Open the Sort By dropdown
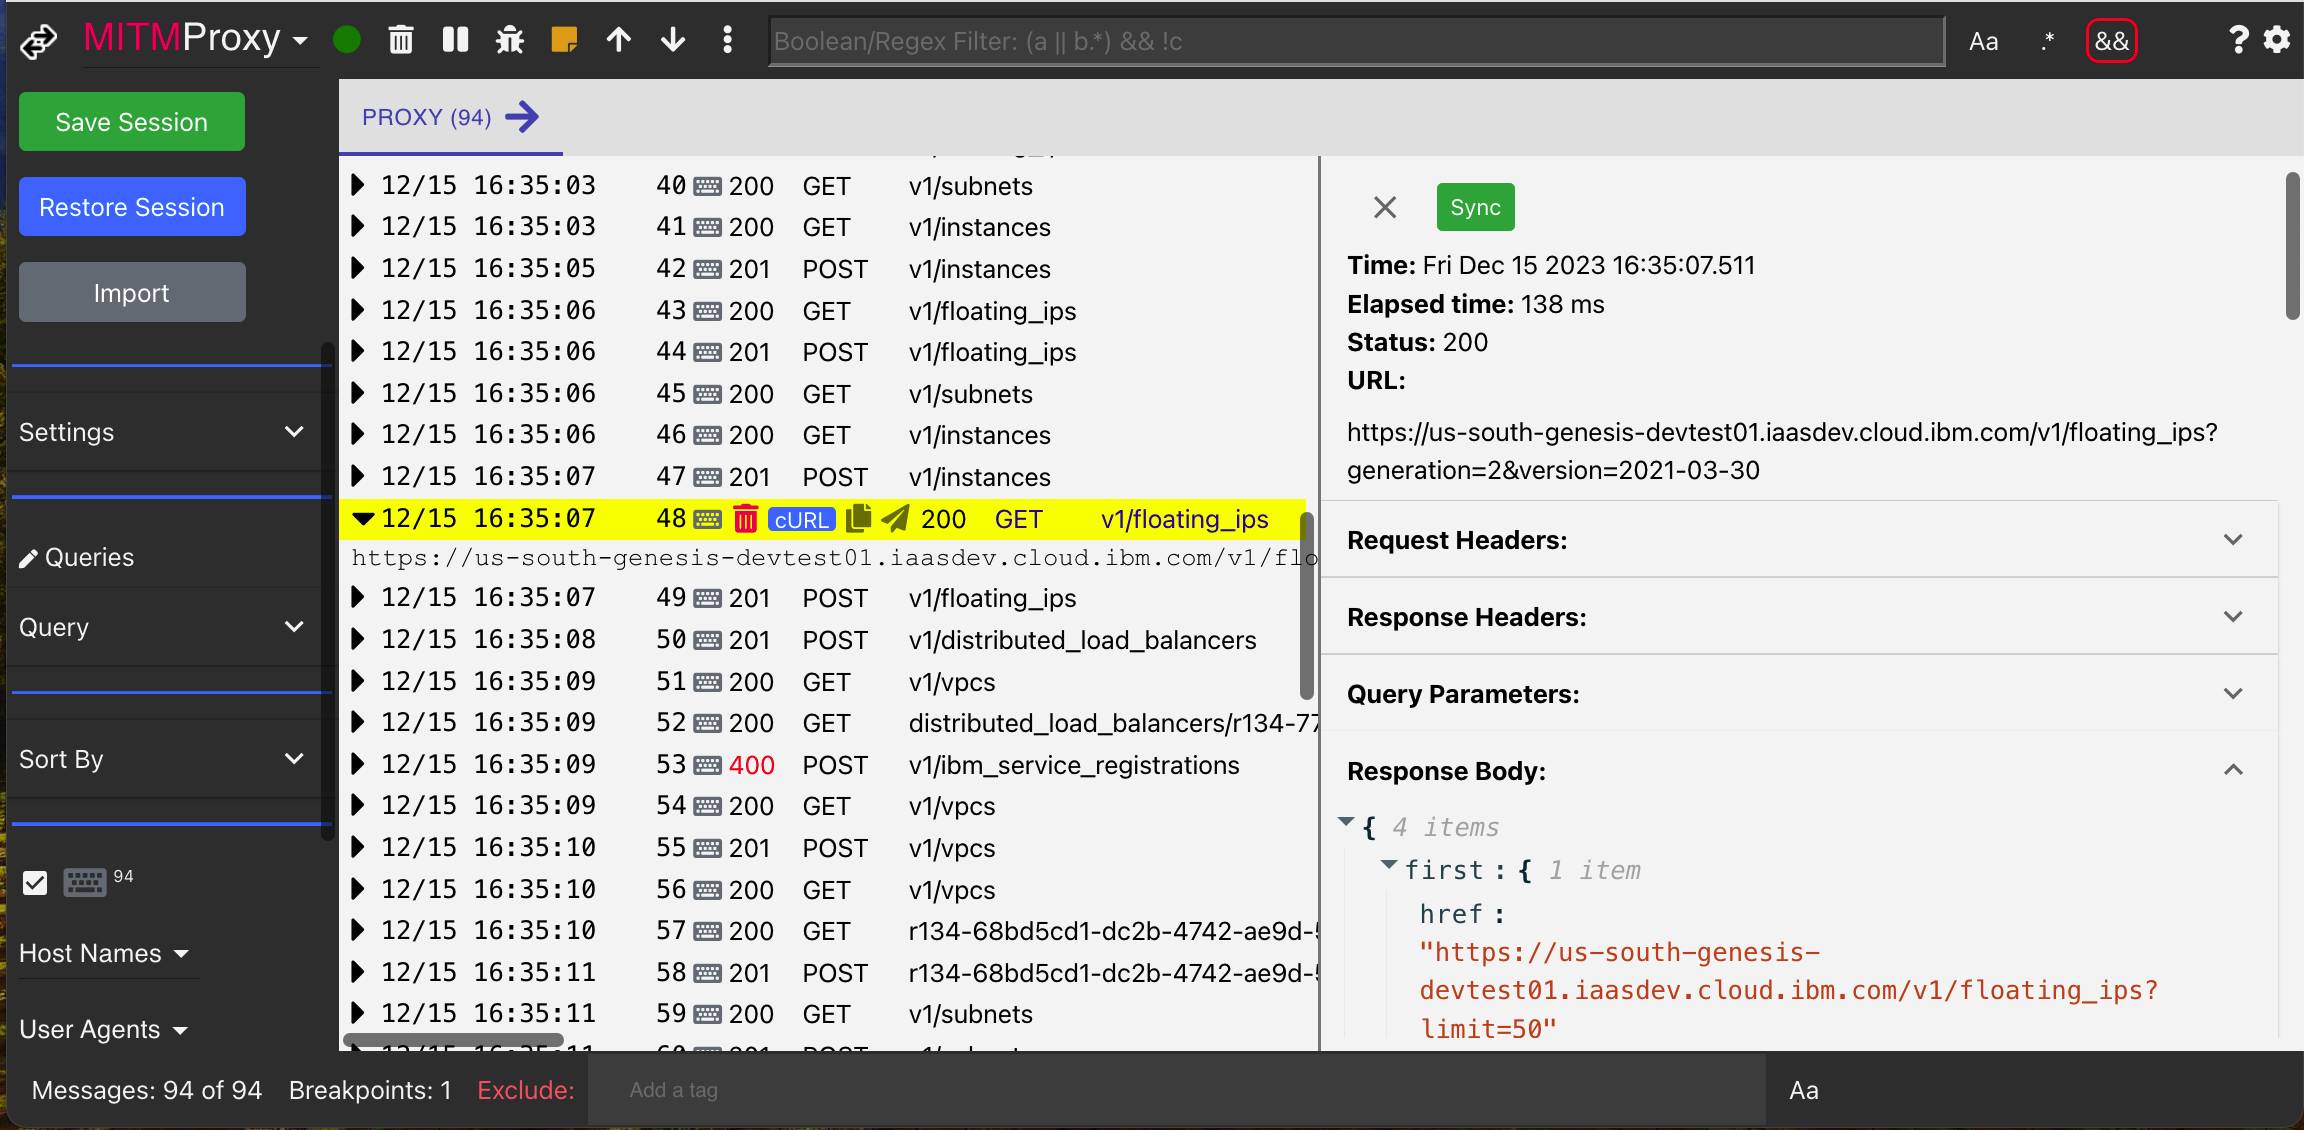This screenshot has height=1130, width=2304. click(162, 759)
